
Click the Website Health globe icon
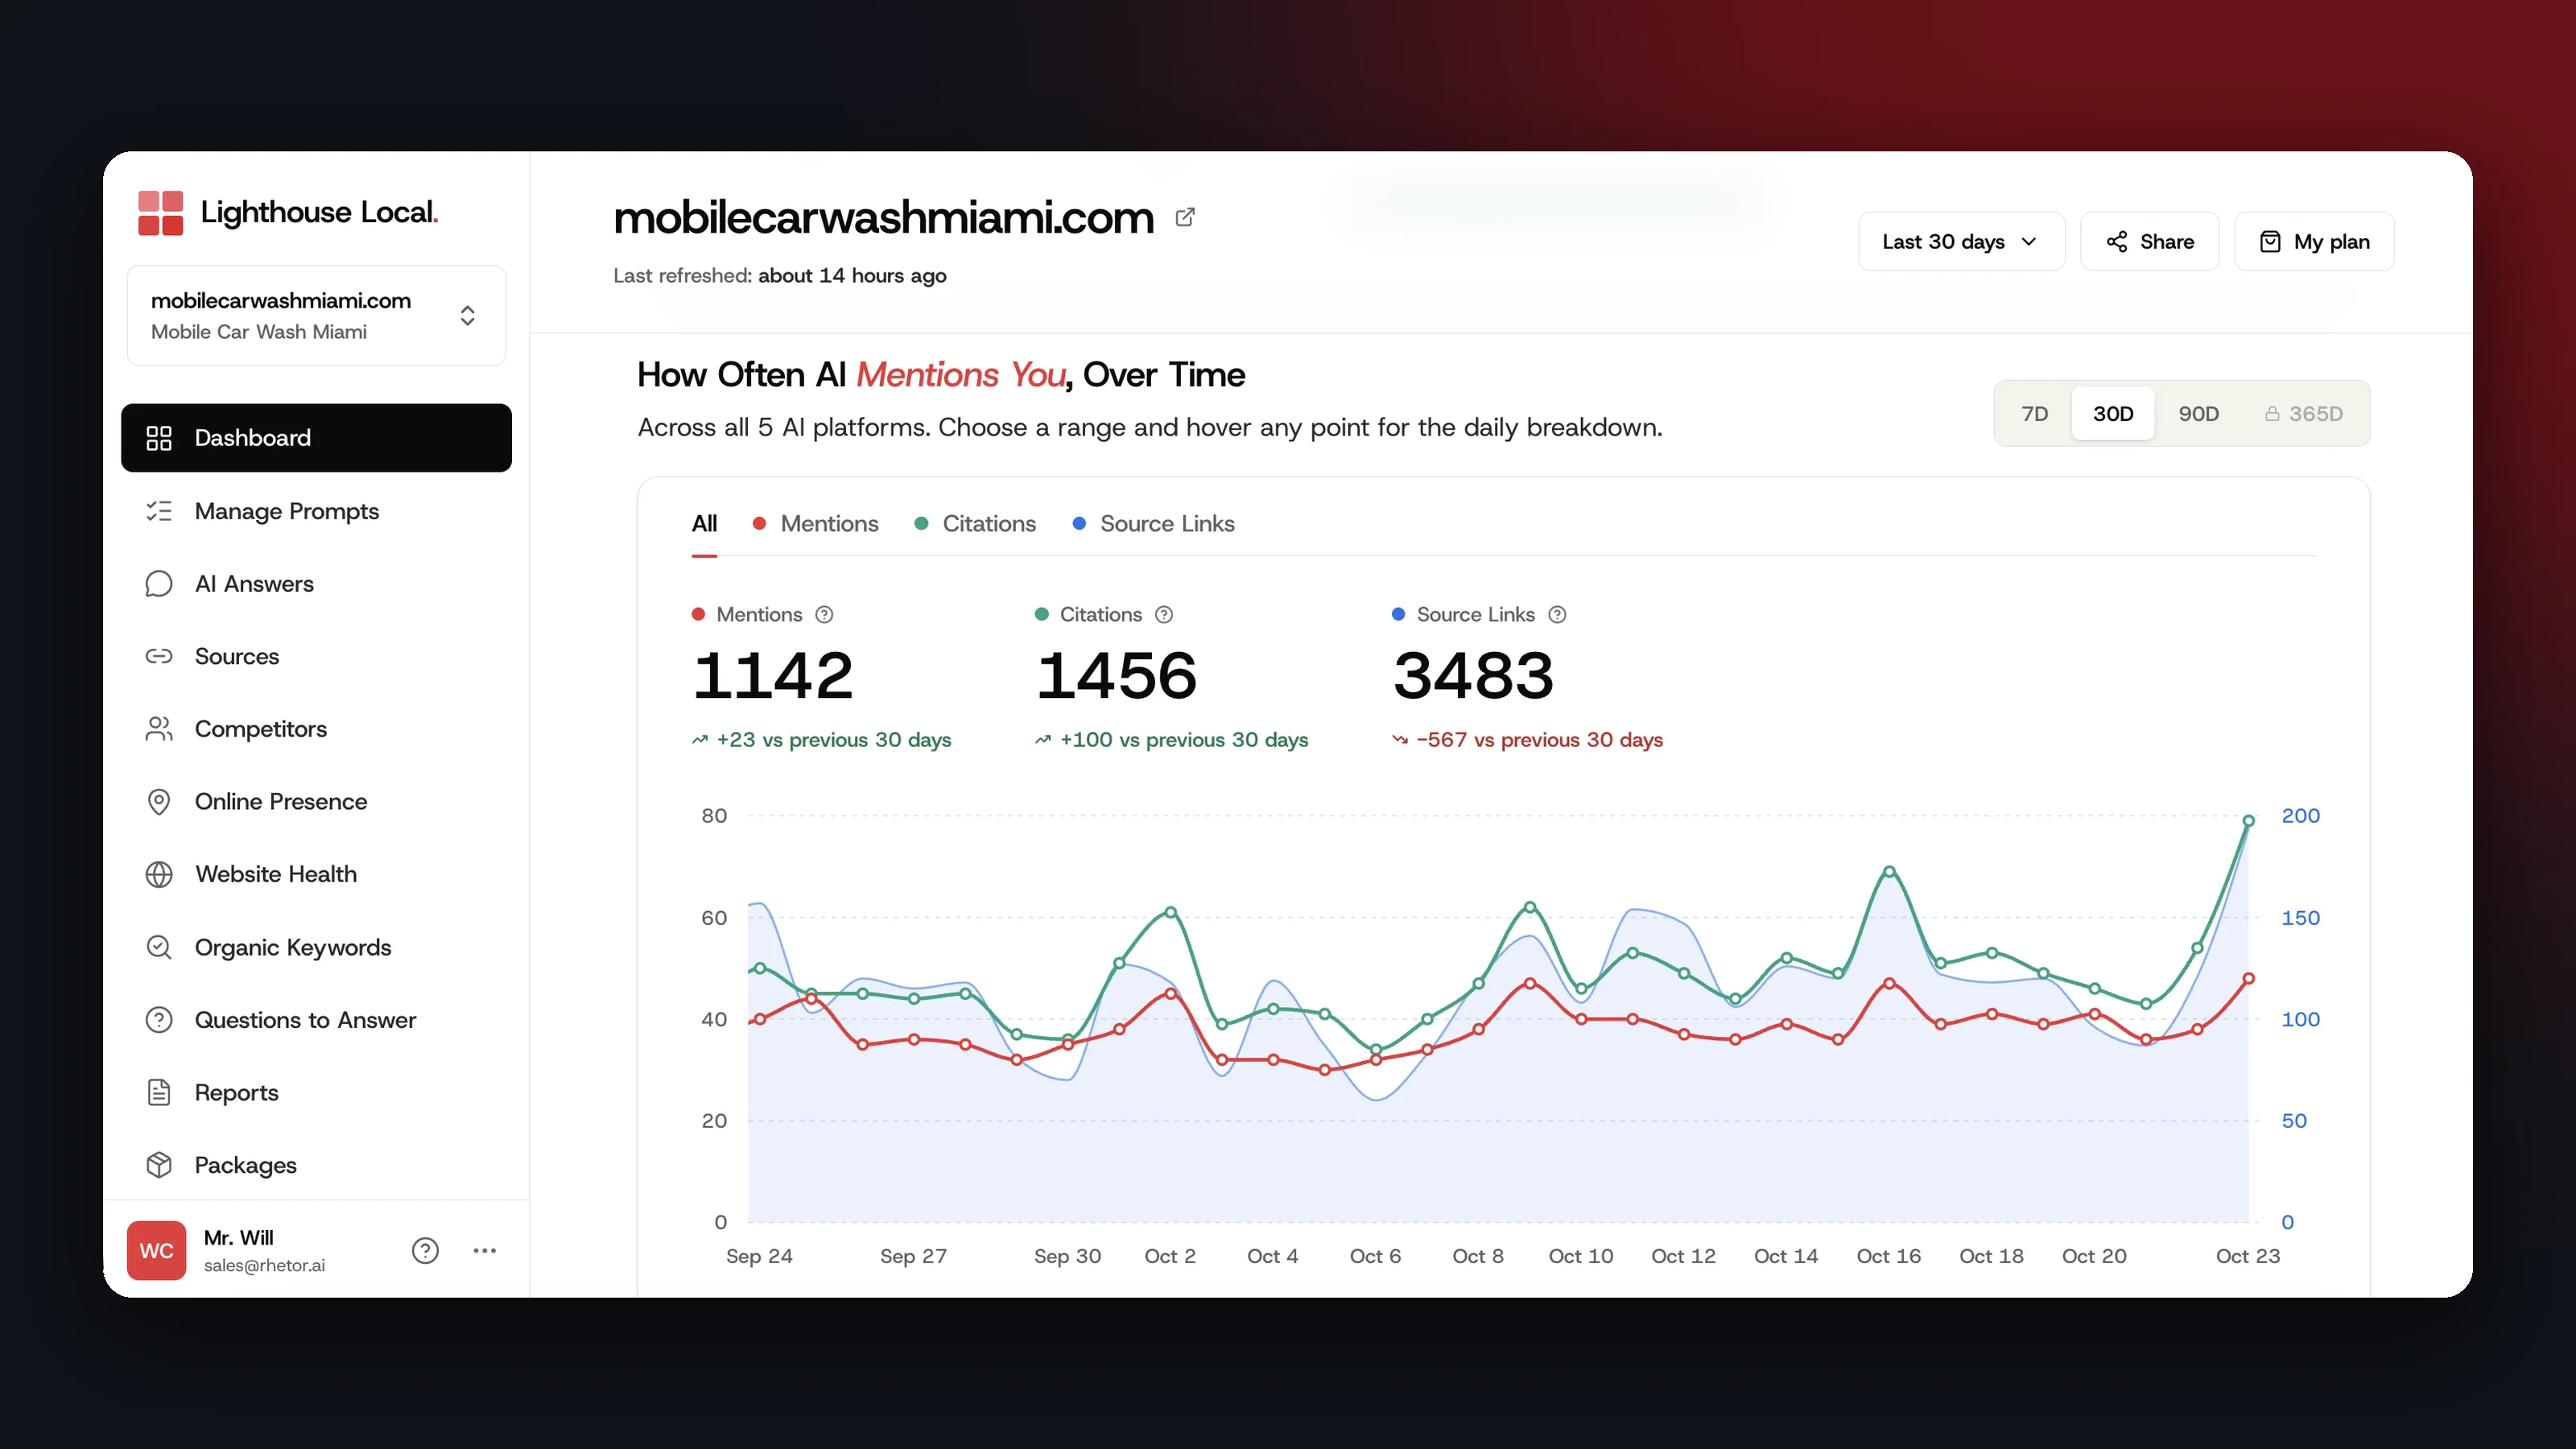[x=159, y=874]
